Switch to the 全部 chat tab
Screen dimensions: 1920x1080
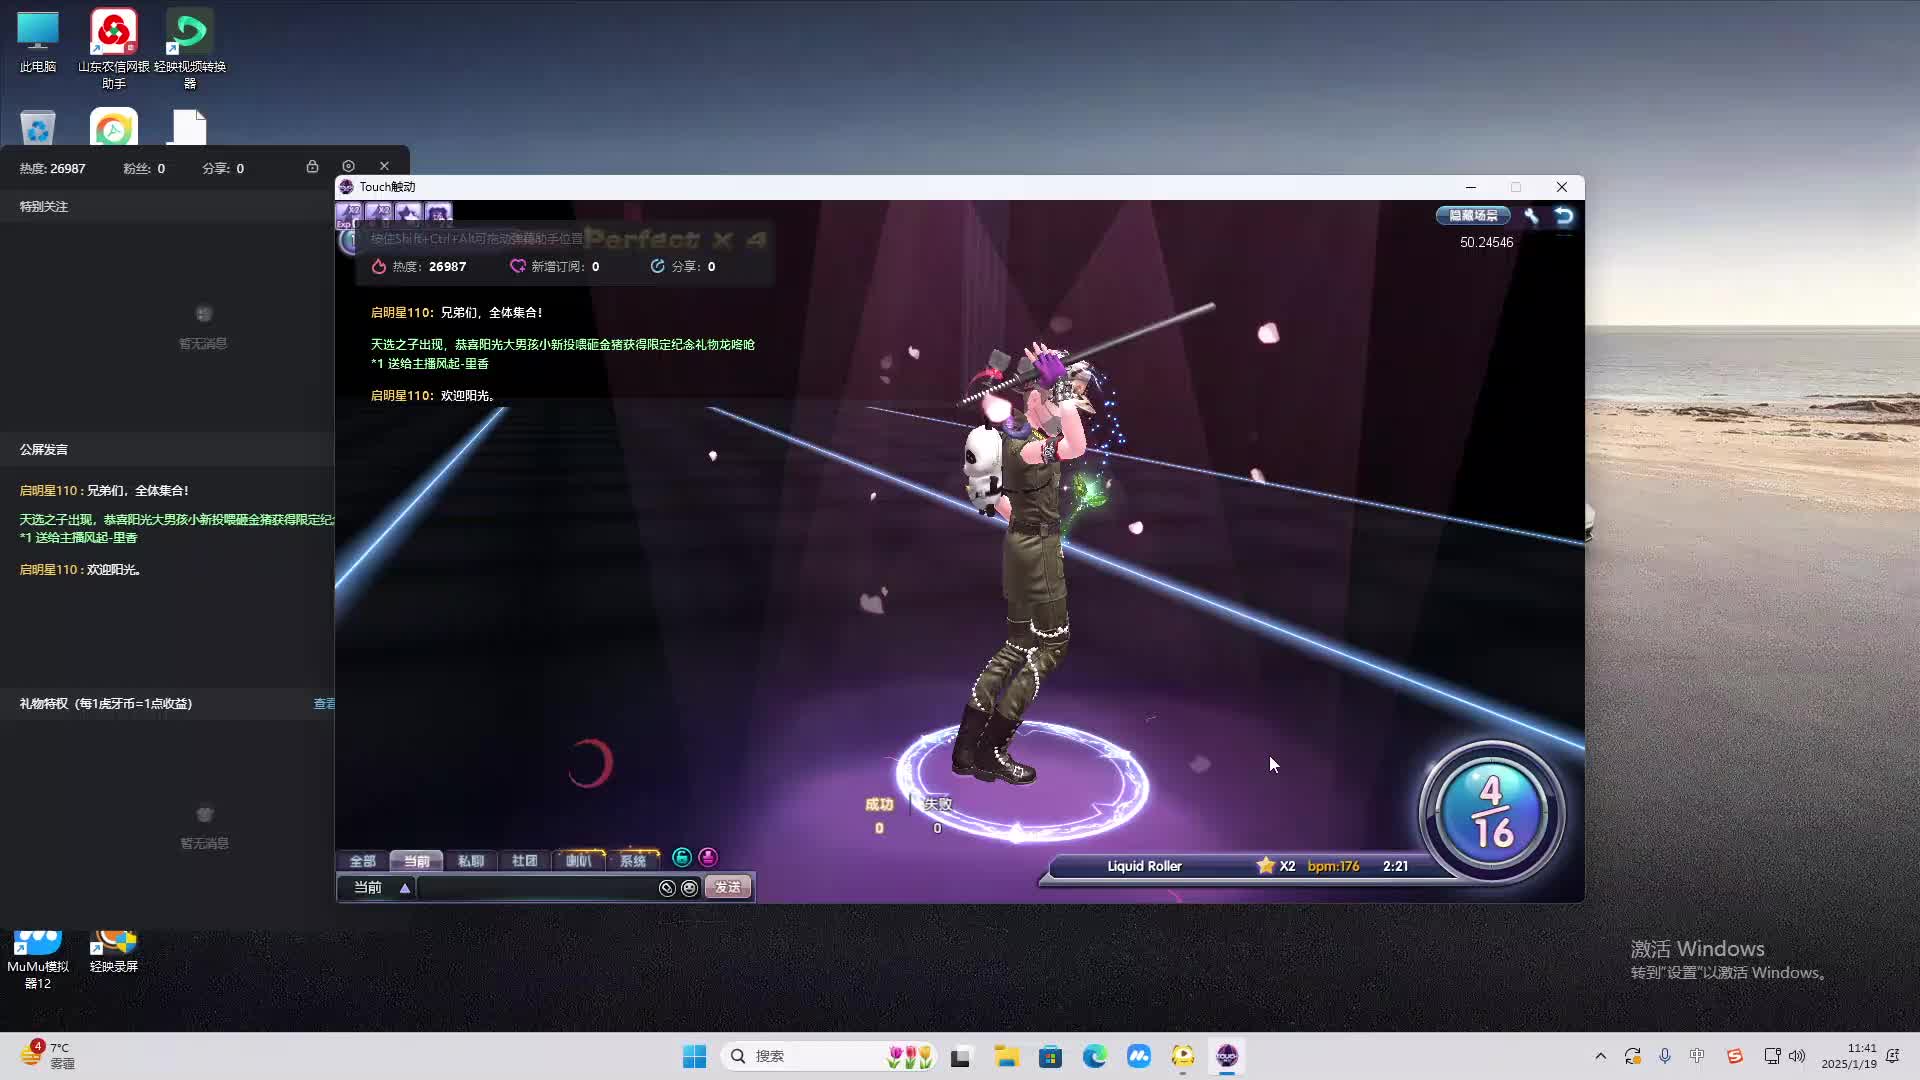click(x=362, y=861)
